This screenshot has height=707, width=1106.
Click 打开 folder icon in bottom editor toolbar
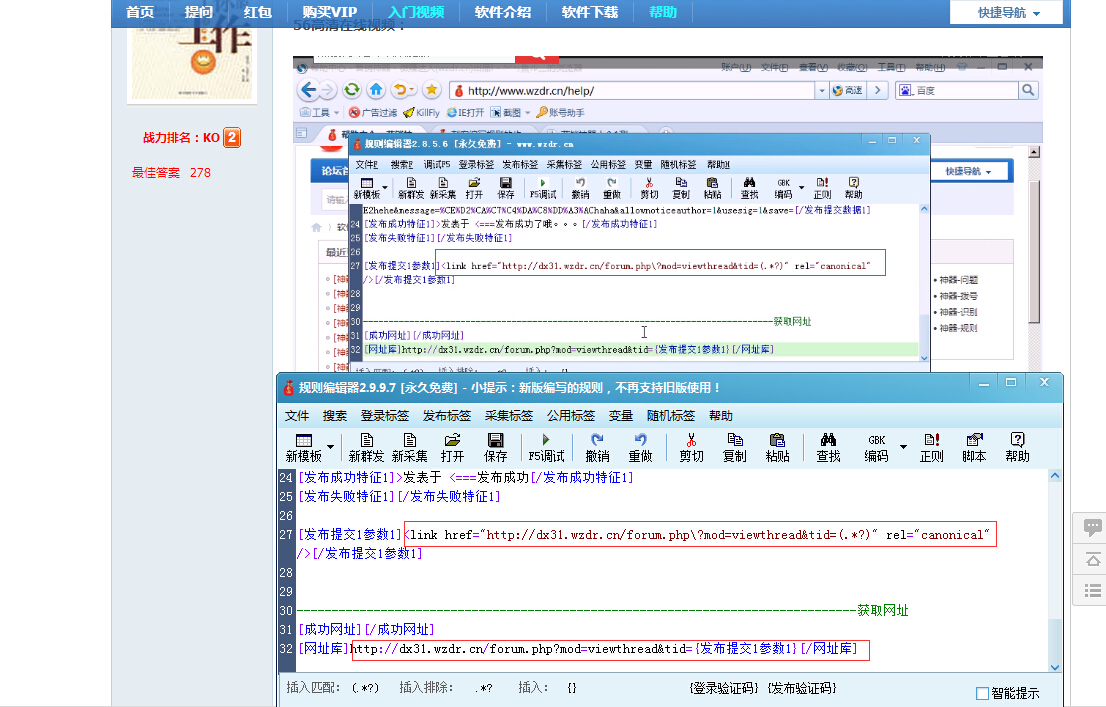pos(452,446)
